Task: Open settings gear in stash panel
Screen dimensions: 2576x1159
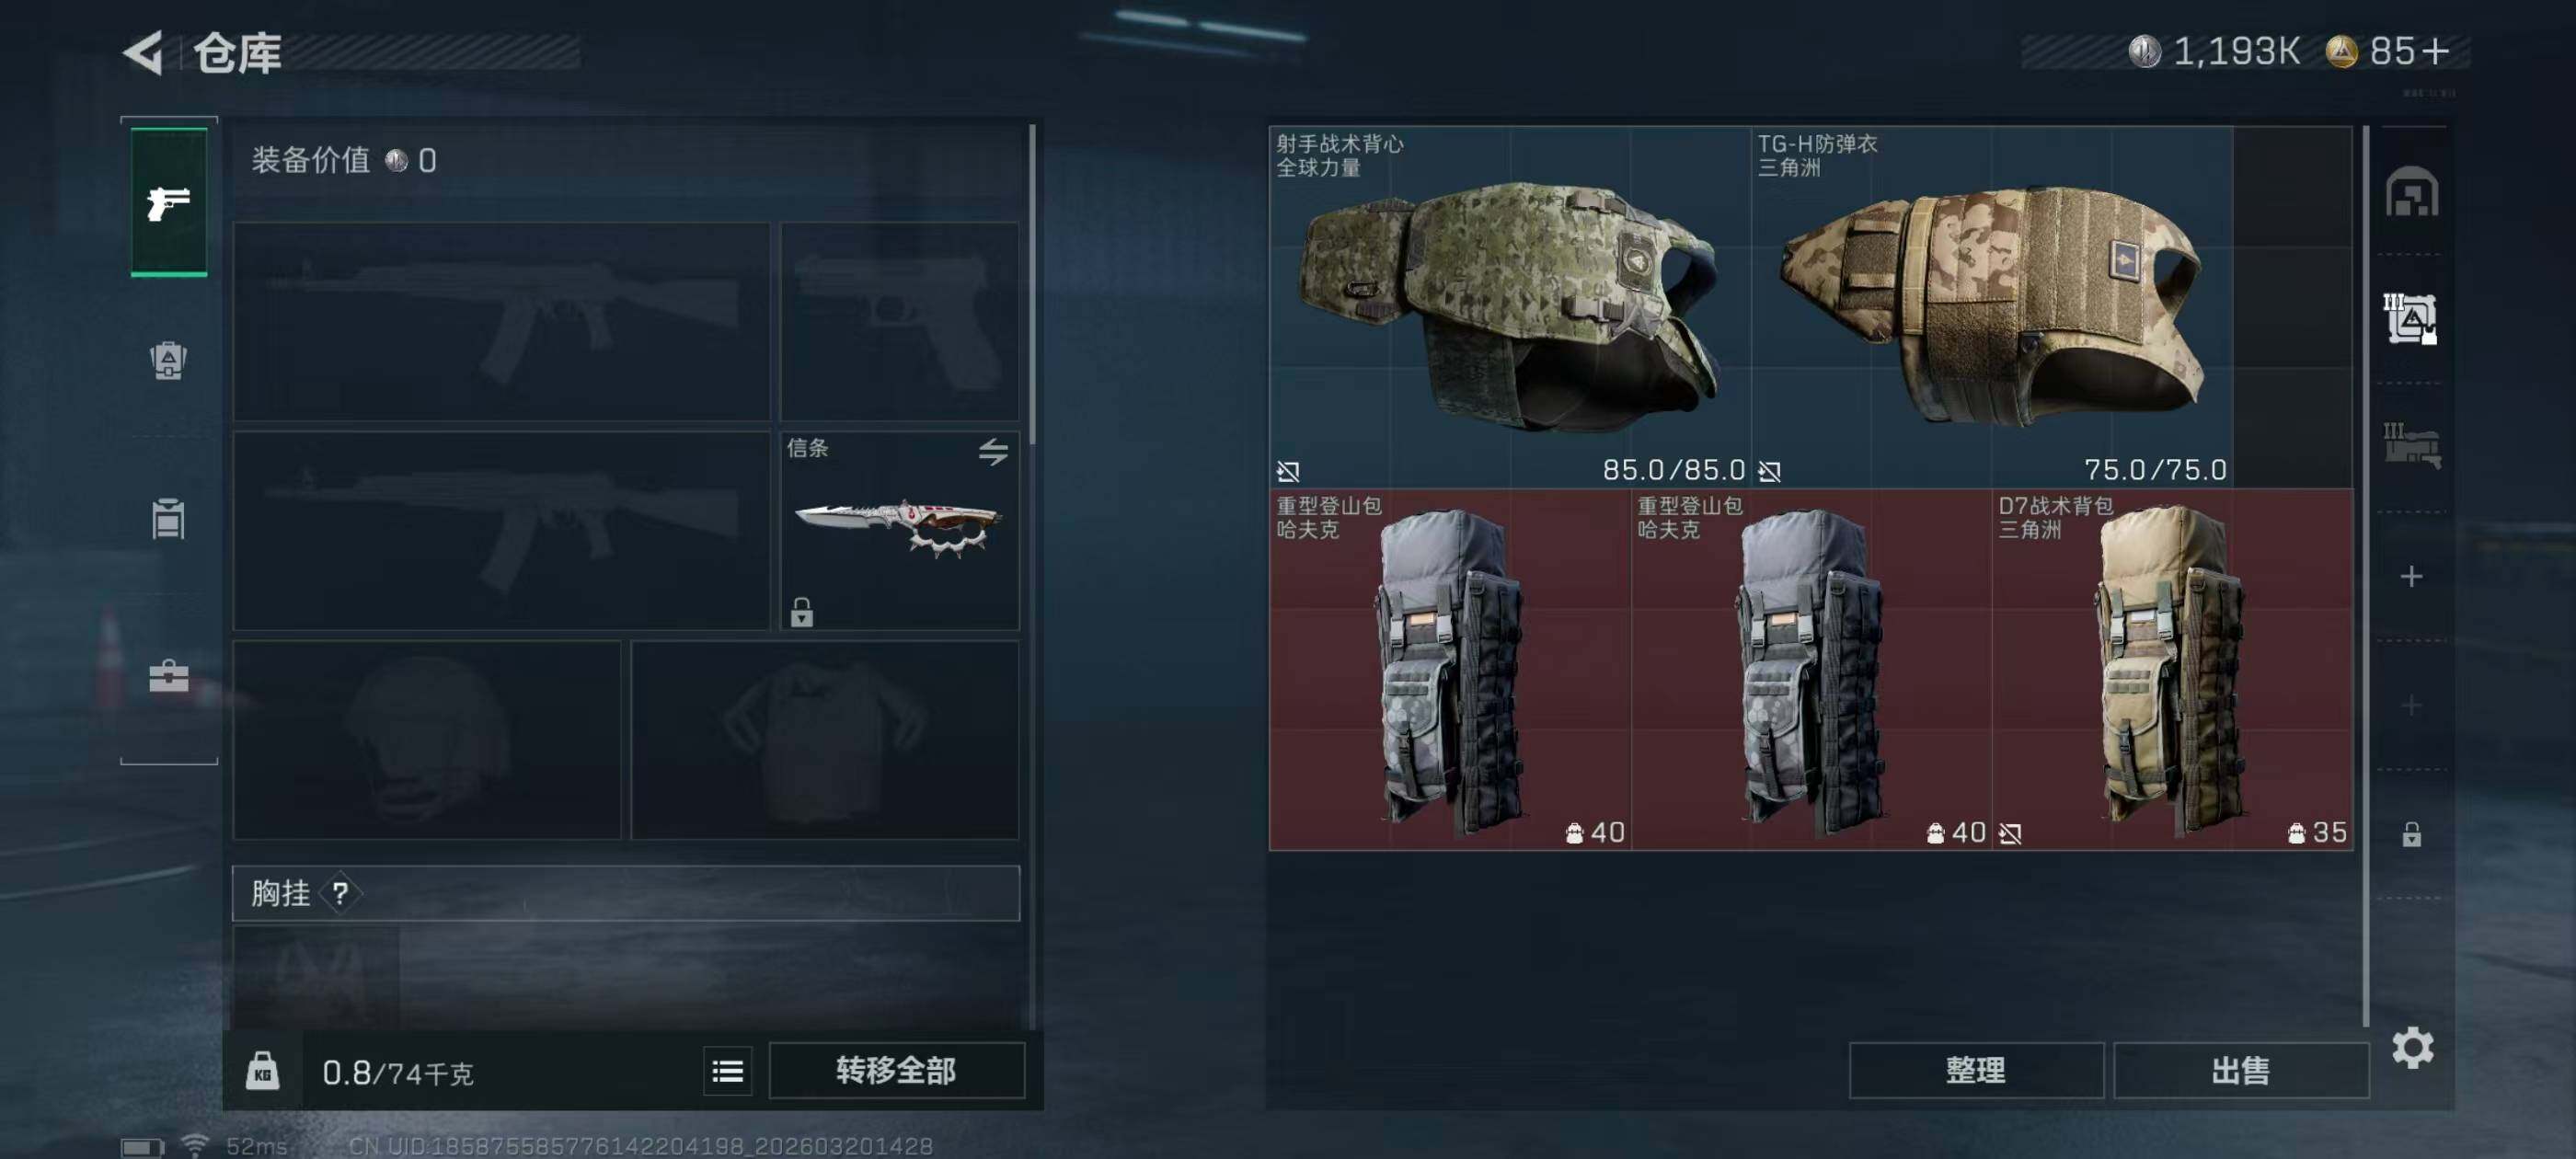Action: click(2412, 1048)
